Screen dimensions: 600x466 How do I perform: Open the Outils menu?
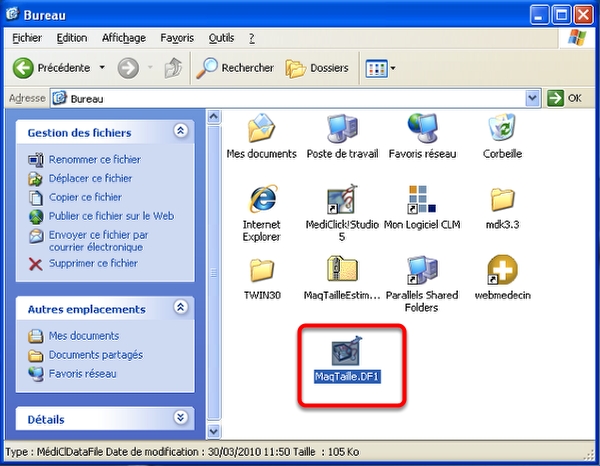pos(221,38)
